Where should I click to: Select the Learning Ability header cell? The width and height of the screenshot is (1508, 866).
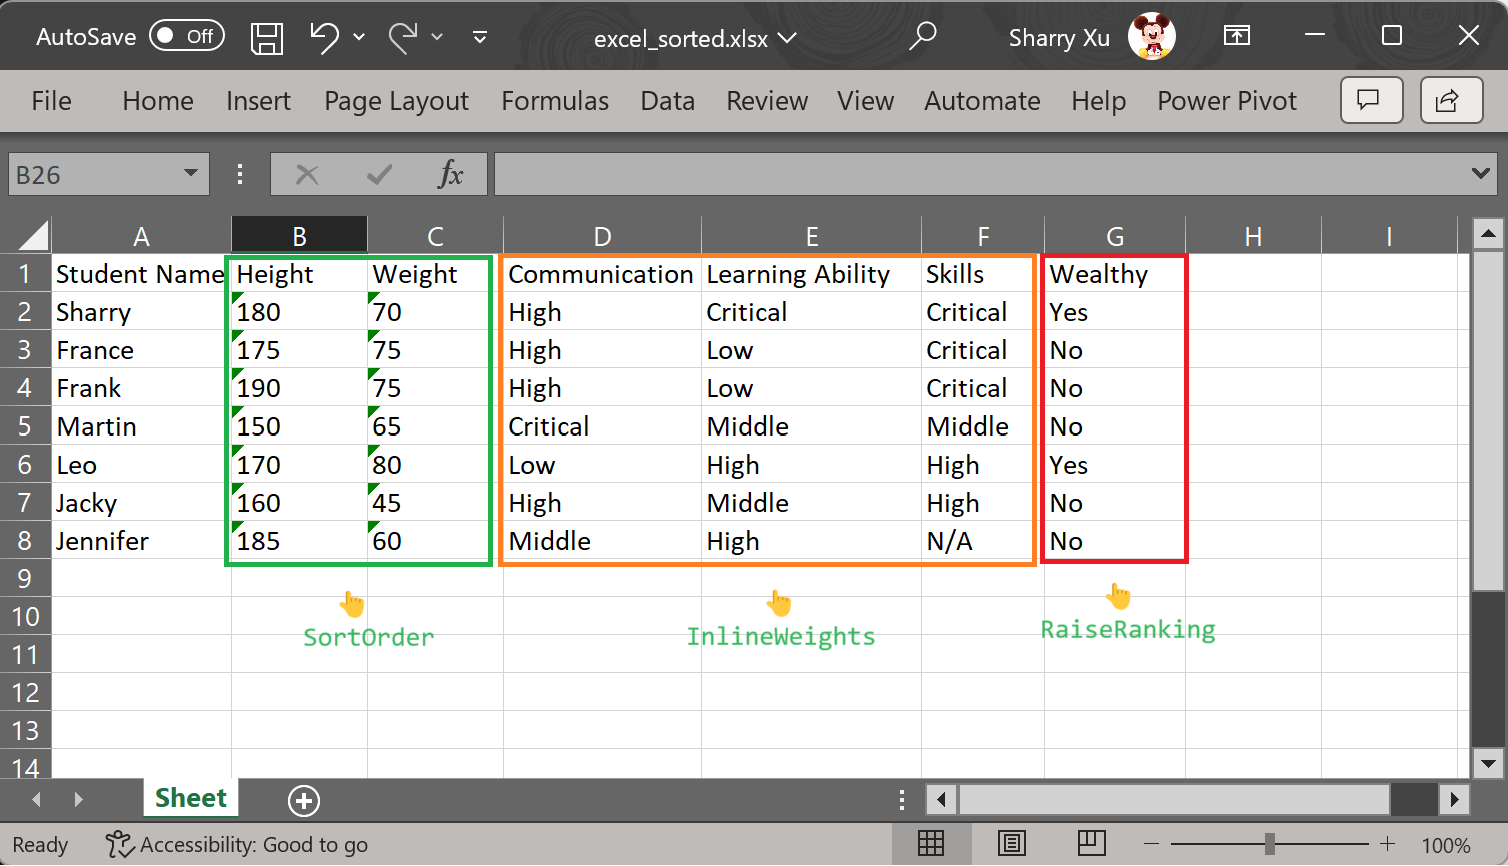coord(811,274)
